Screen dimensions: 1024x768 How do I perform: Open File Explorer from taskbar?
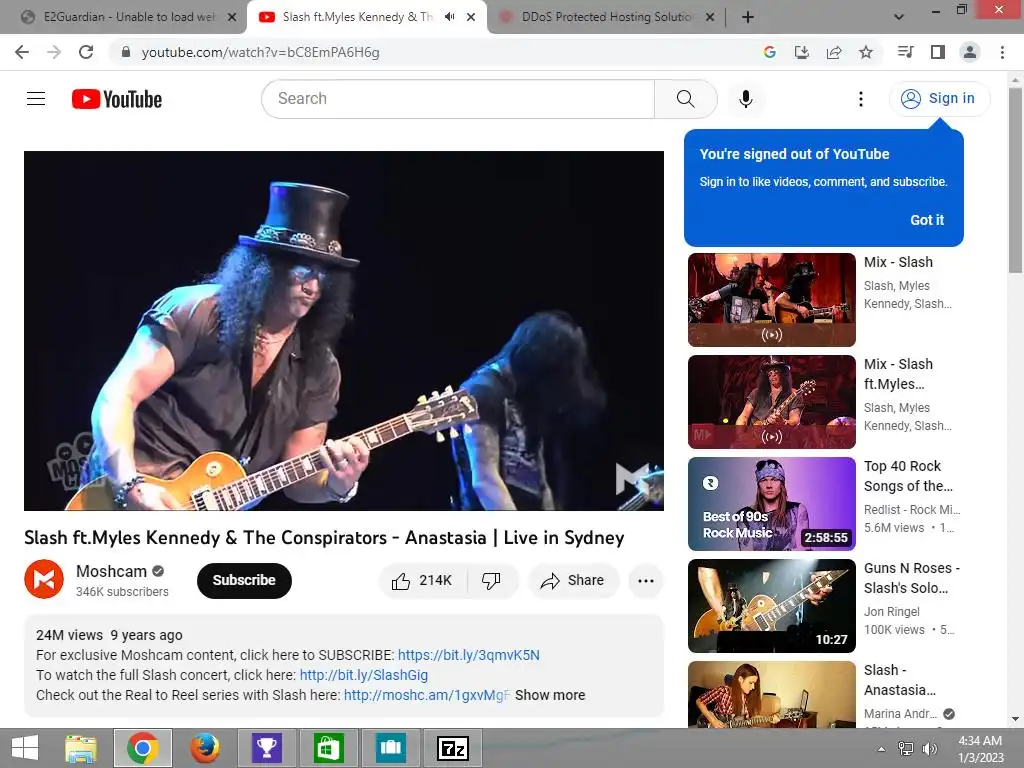[x=81, y=748]
